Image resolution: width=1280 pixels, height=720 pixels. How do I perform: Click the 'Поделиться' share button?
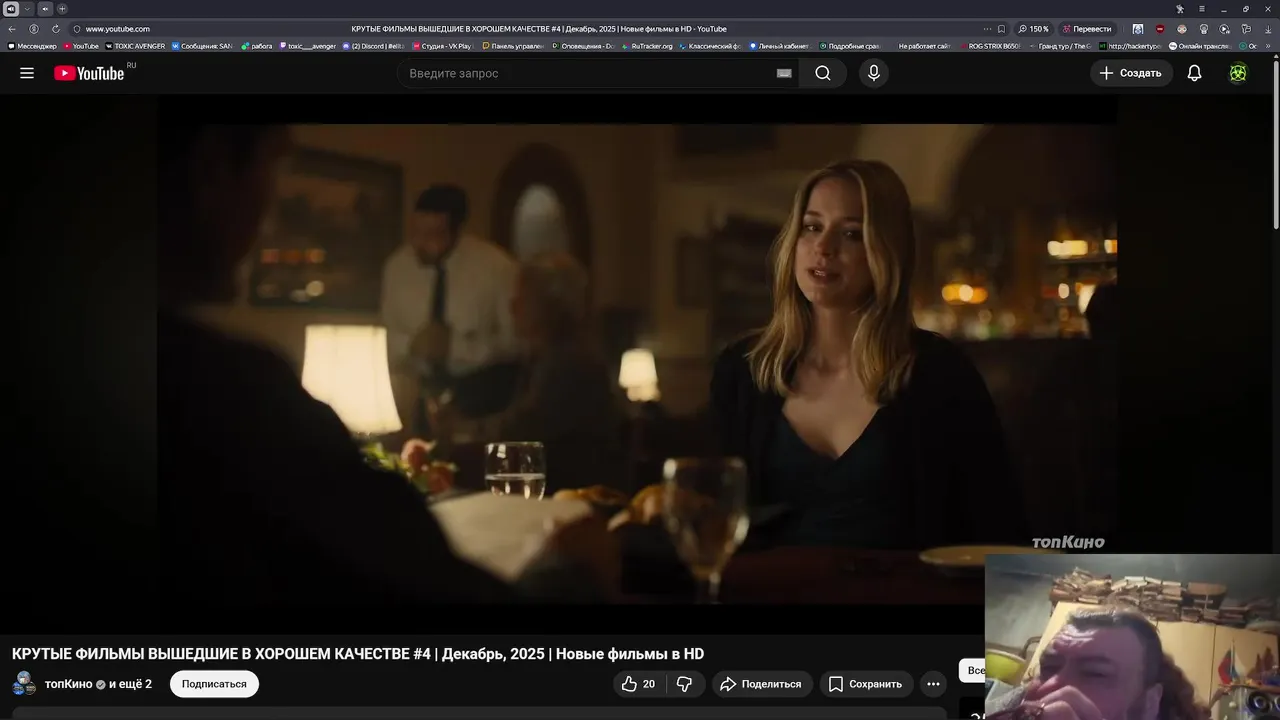[x=761, y=684]
